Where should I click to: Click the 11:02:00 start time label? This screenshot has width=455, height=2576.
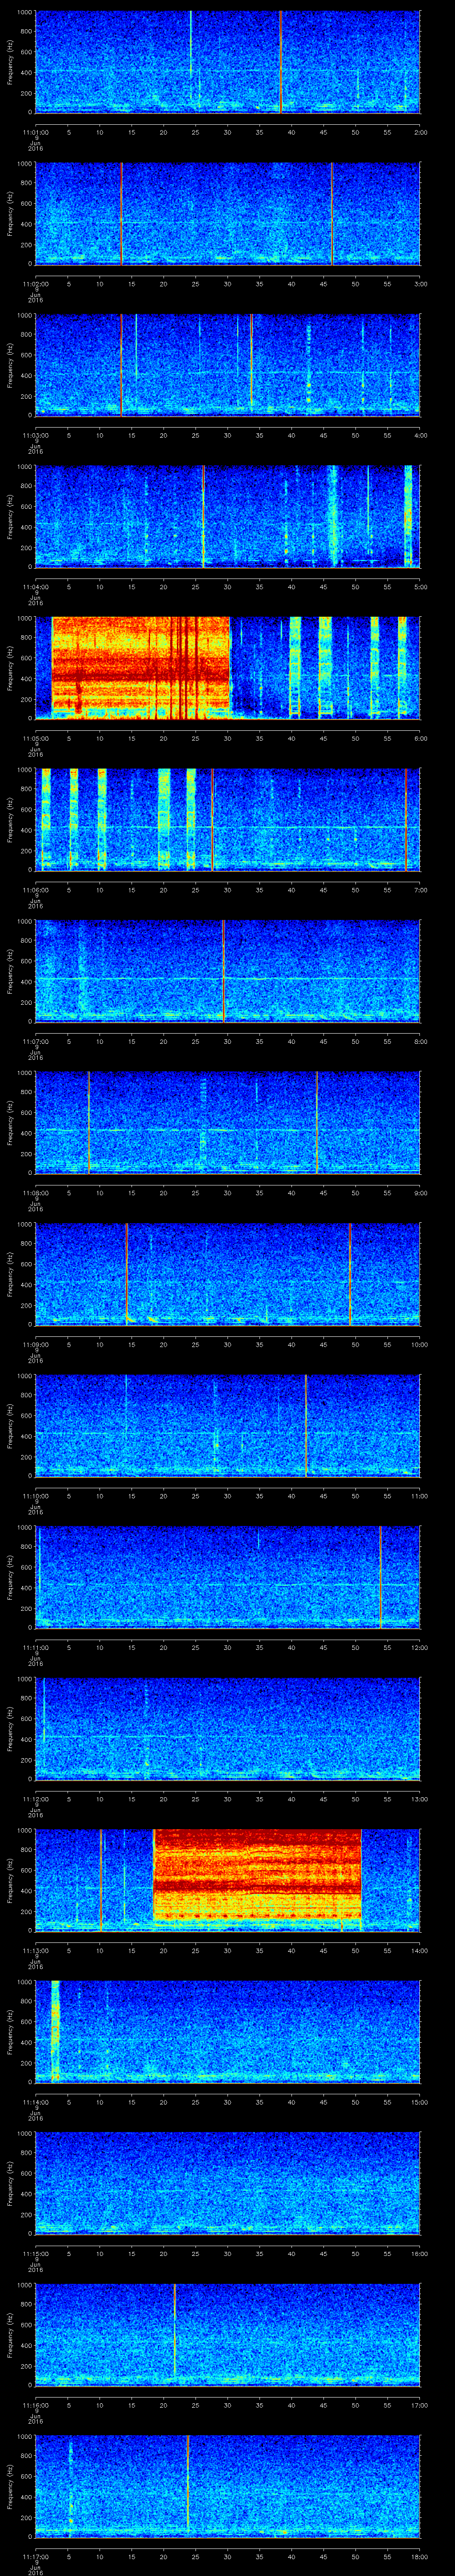(36, 284)
